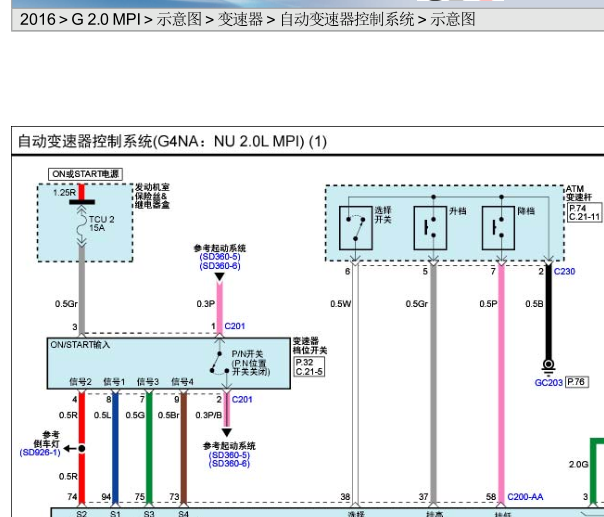Click the '信号2' terminal label
The height and width of the screenshot is (517, 604).
pyautogui.click(x=80, y=382)
